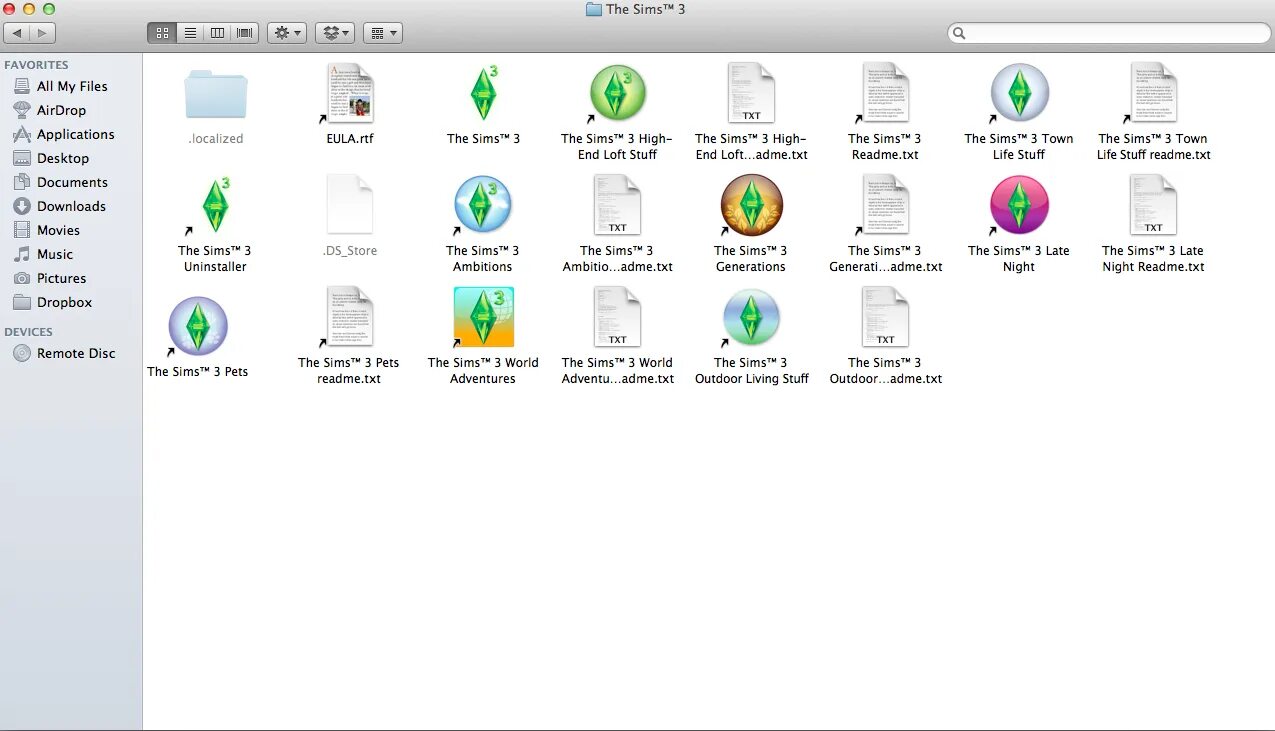Select The Sims 3 Generations brown icon
This screenshot has height=731, width=1275.
point(751,205)
